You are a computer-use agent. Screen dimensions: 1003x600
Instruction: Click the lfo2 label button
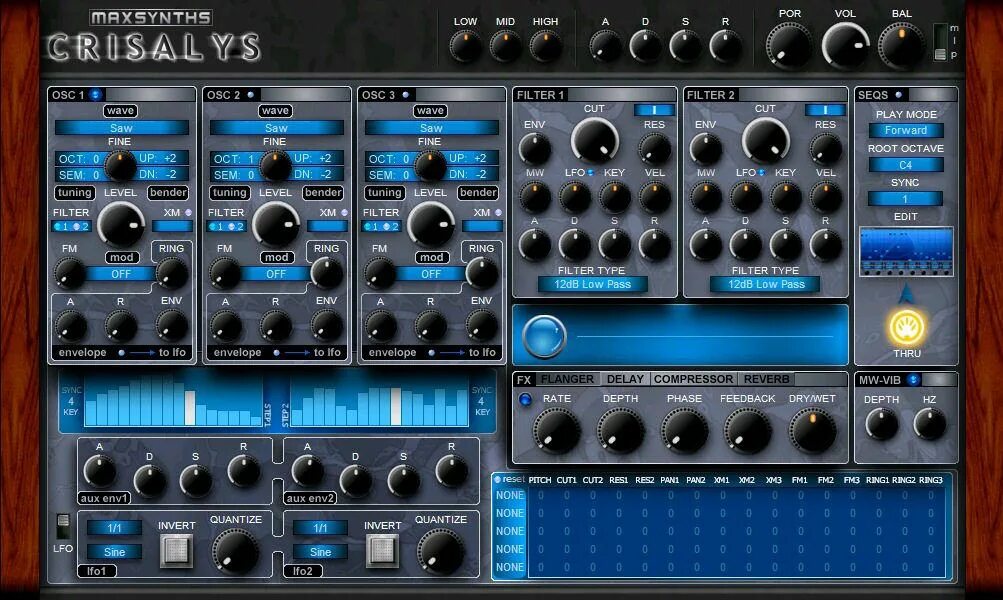(303, 571)
